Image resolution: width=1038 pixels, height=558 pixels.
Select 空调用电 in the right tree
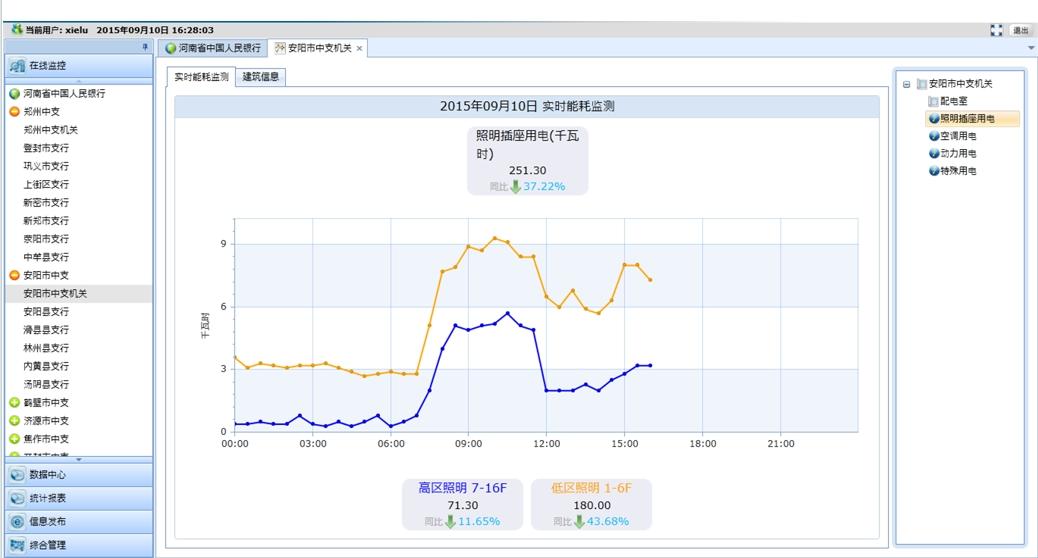(957, 136)
